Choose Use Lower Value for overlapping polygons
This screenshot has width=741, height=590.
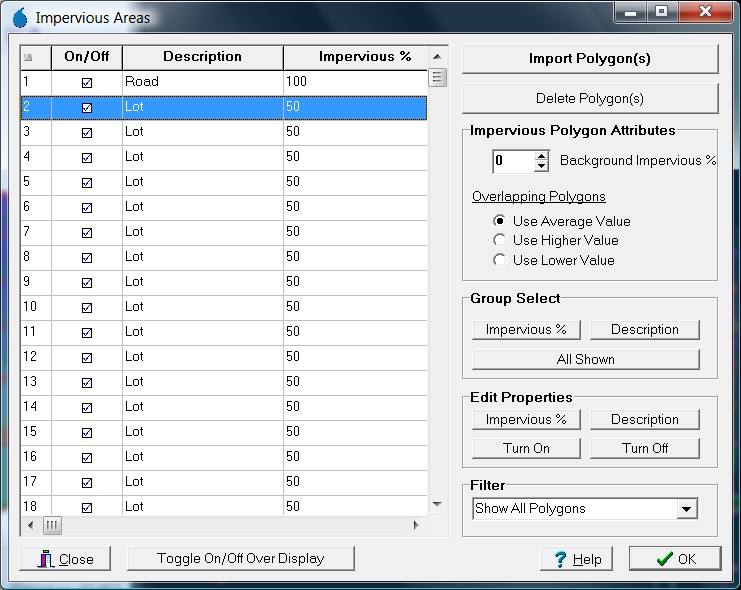coord(500,260)
